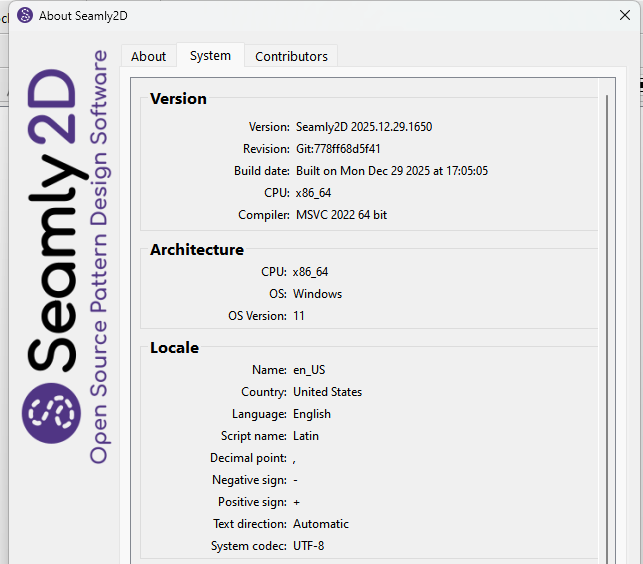Click the Git revision hash value
Image resolution: width=643 pixels, height=564 pixels.
point(338,149)
